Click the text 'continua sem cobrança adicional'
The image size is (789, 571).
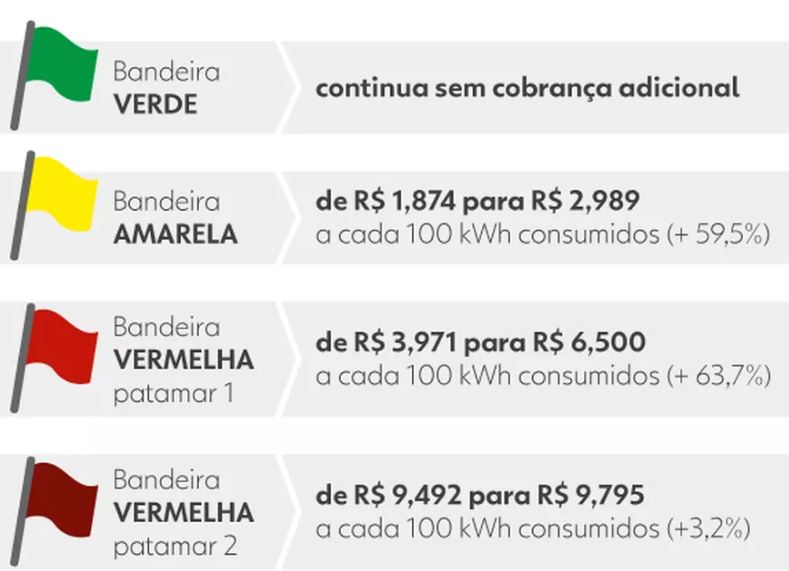(527, 89)
